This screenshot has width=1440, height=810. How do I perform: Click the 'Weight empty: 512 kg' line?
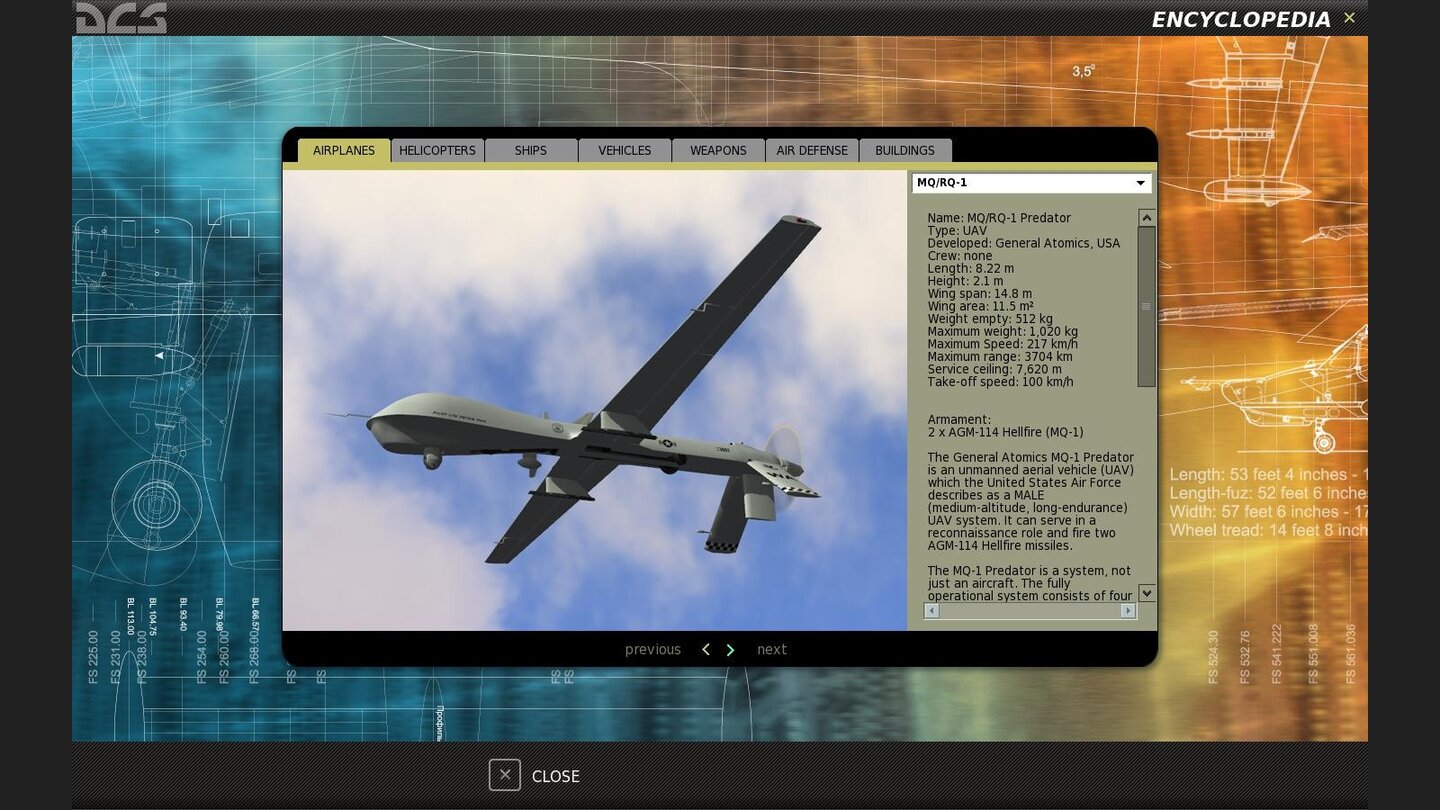[990, 319]
